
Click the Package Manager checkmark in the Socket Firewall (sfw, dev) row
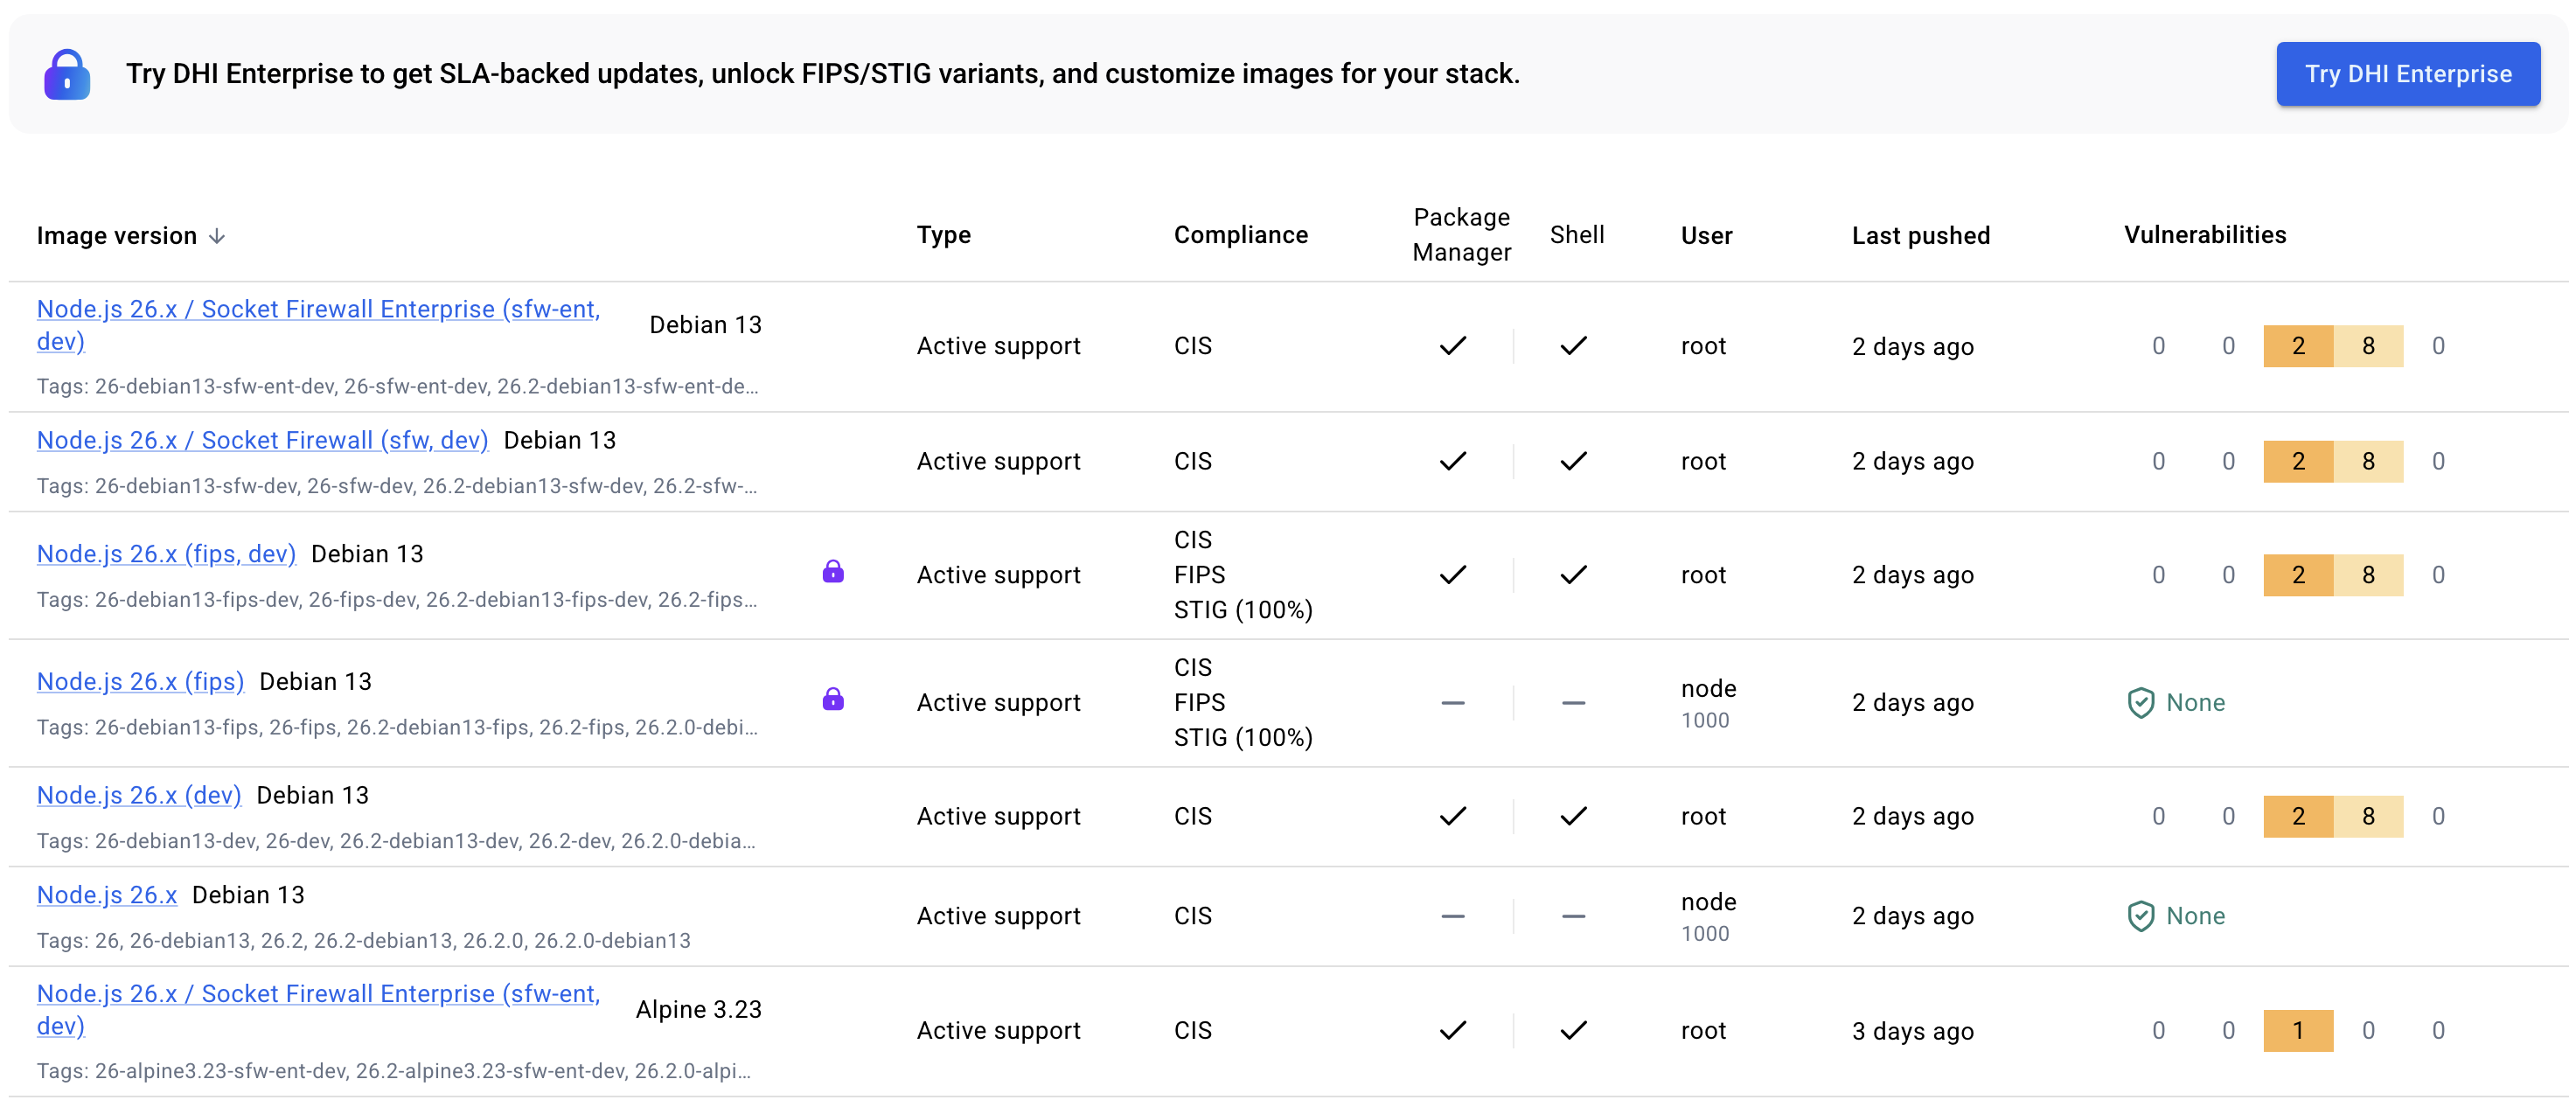point(1453,461)
